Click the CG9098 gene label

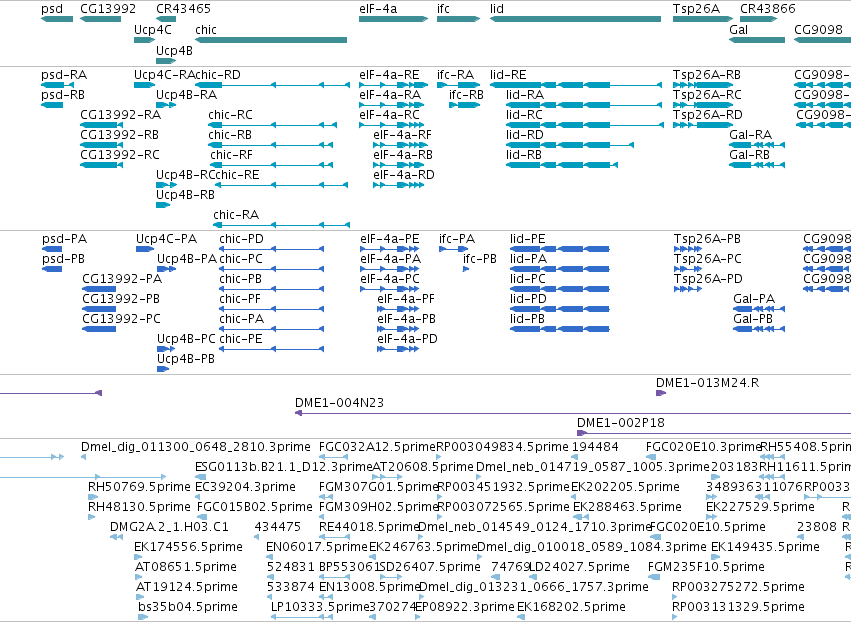click(818, 29)
